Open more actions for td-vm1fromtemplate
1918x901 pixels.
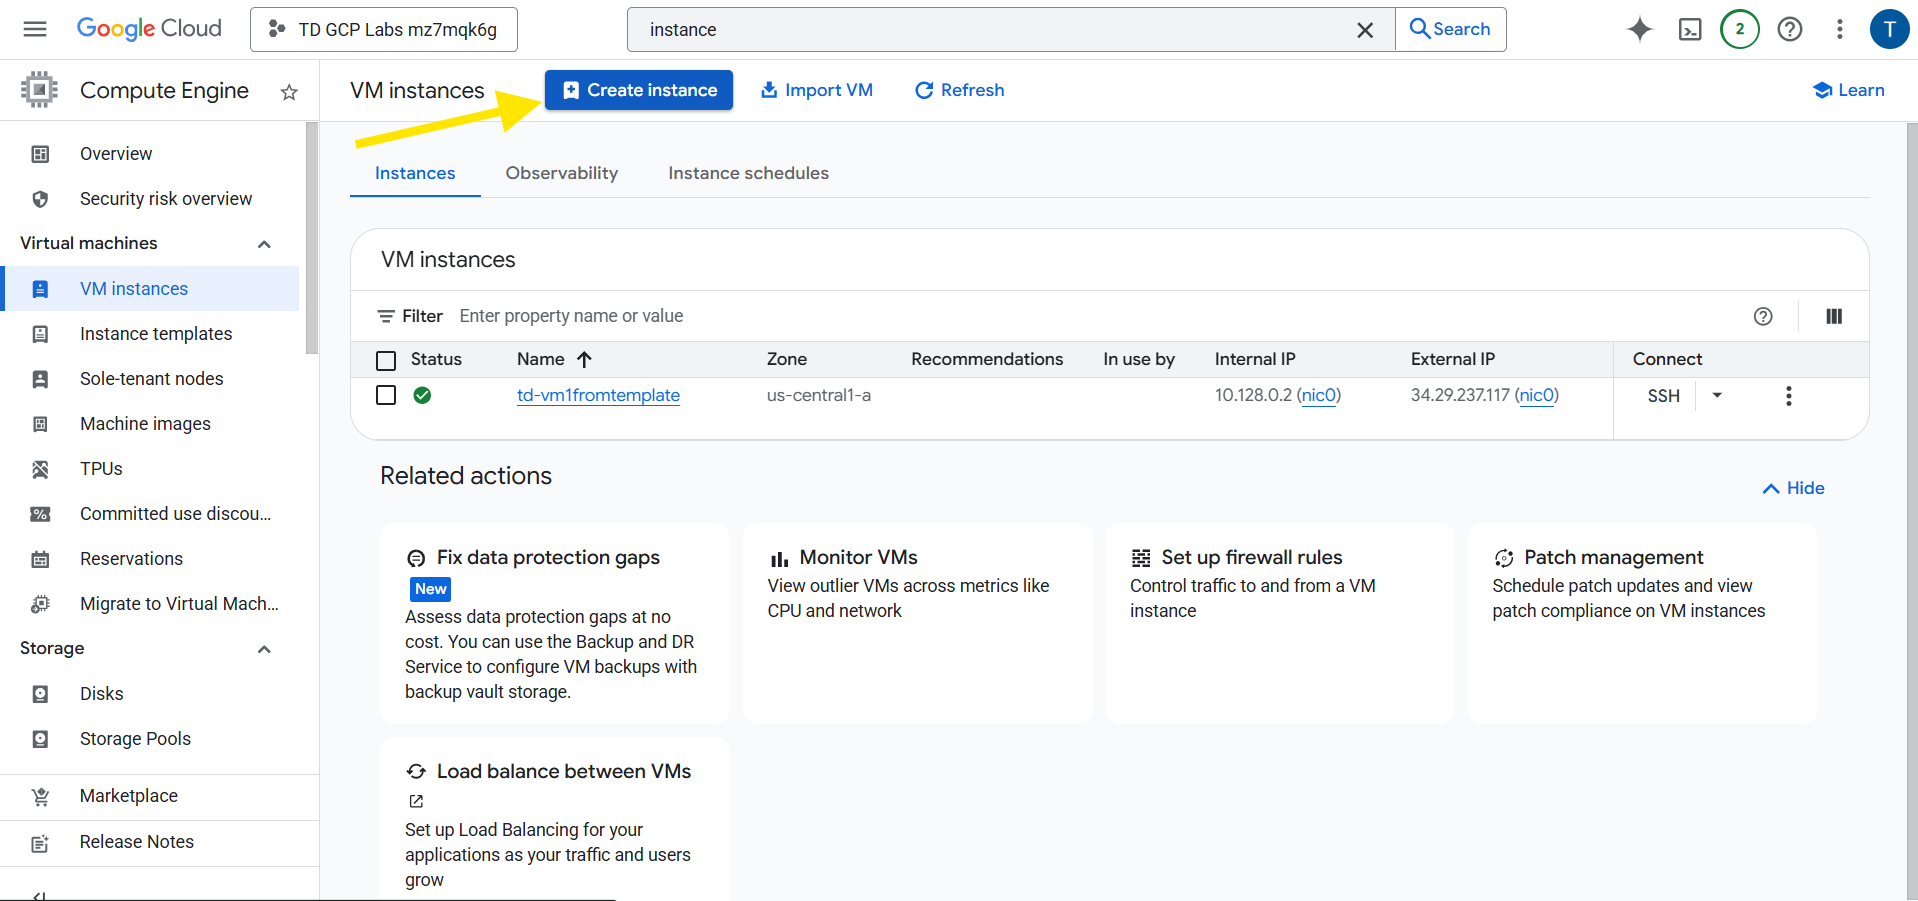tap(1788, 396)
